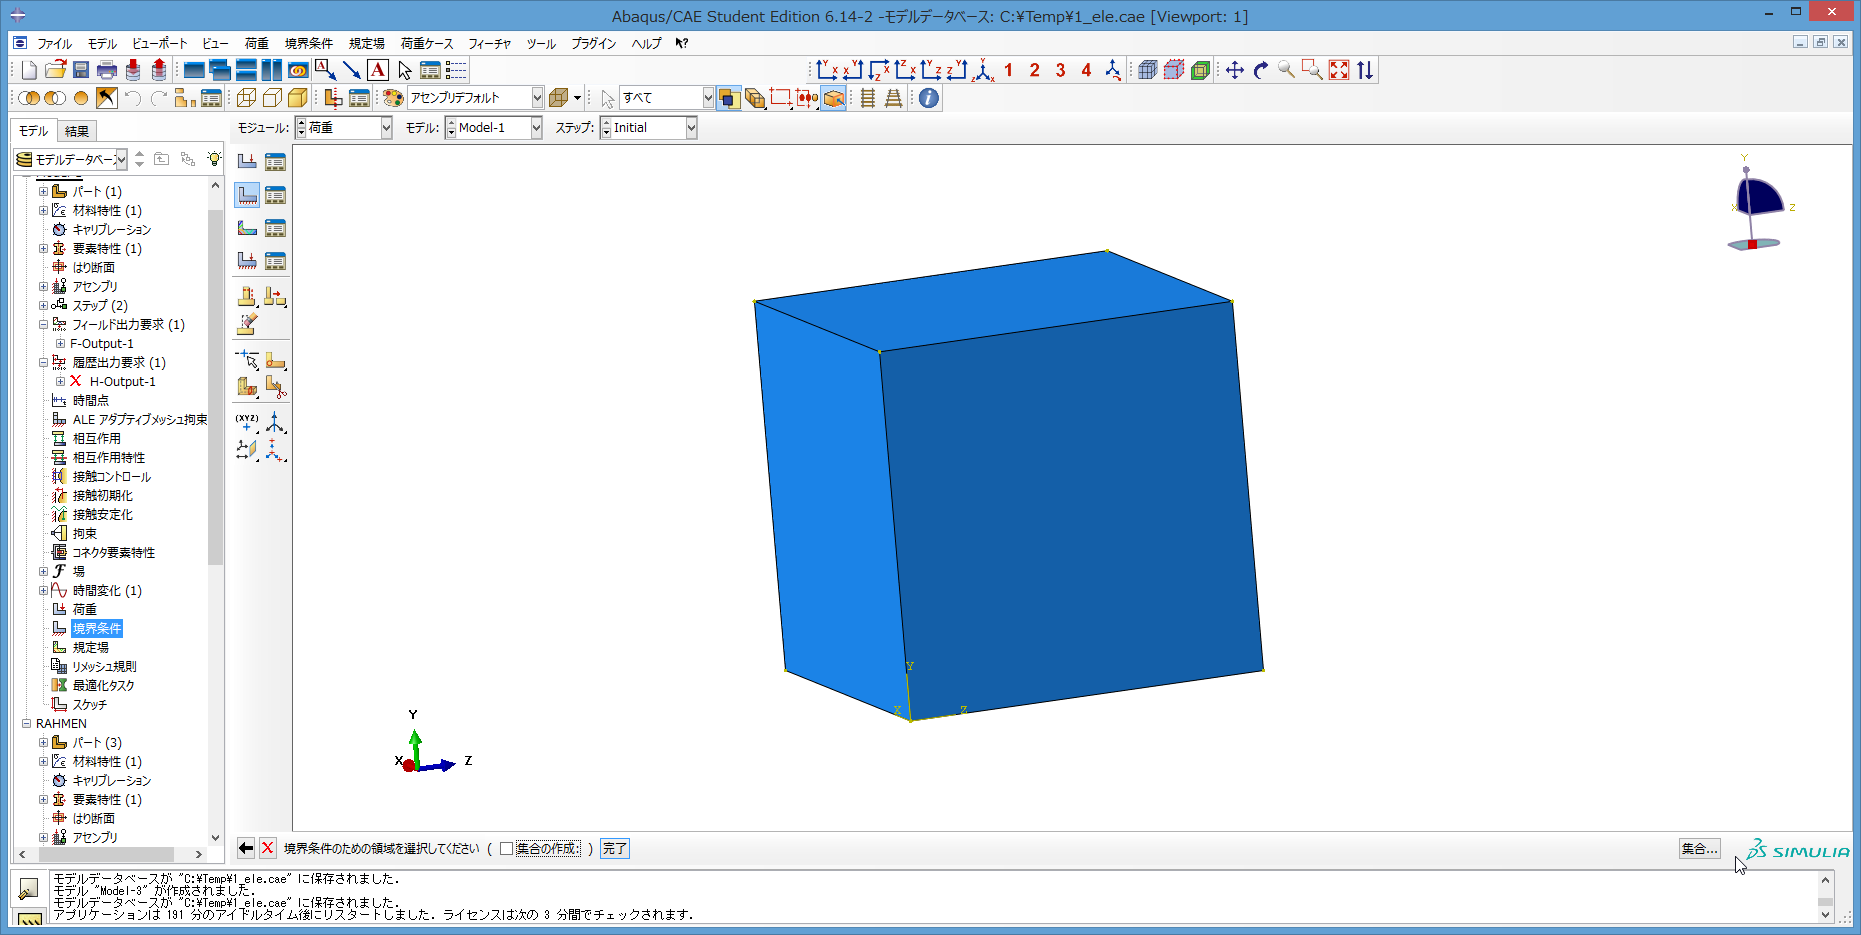This screenshot has width=1861, height=935.
Task: Open the Color Code palette icon
Action: click(x=393, y=98)
